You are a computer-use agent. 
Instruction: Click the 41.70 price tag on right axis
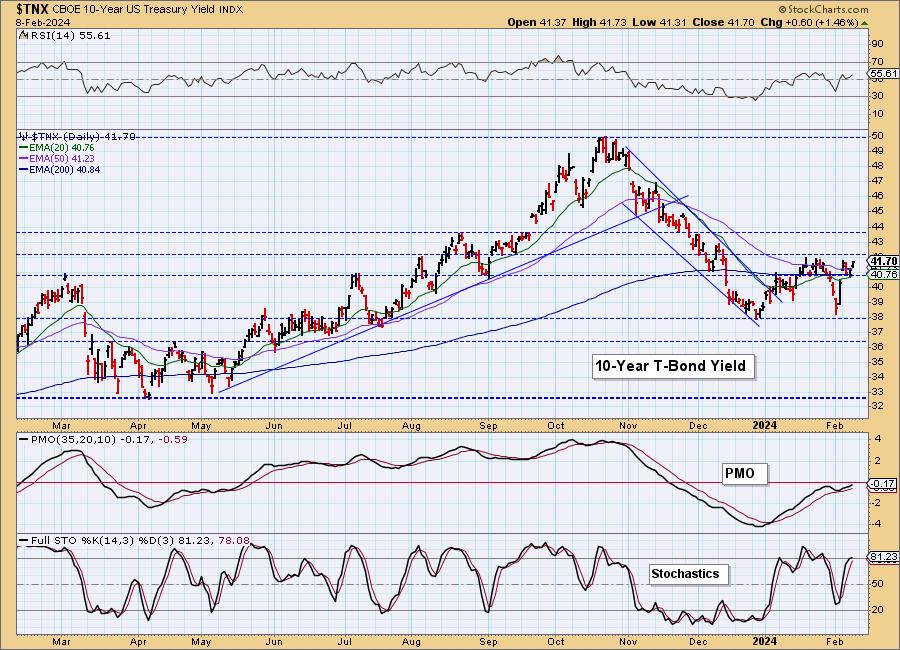point(885,261)
